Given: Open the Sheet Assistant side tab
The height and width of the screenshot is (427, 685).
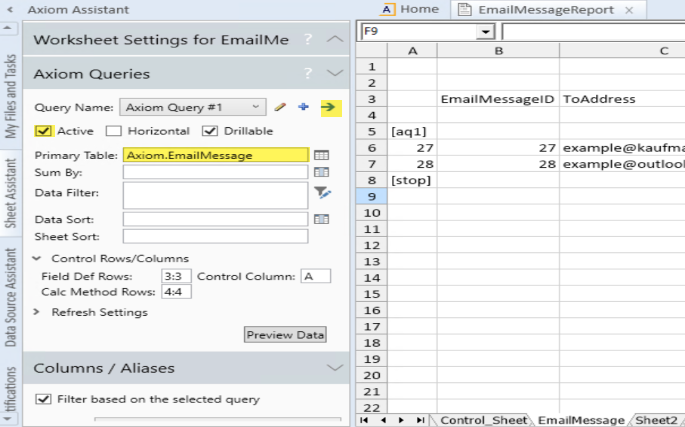Looking at the screenshot, I should [10, 193].
